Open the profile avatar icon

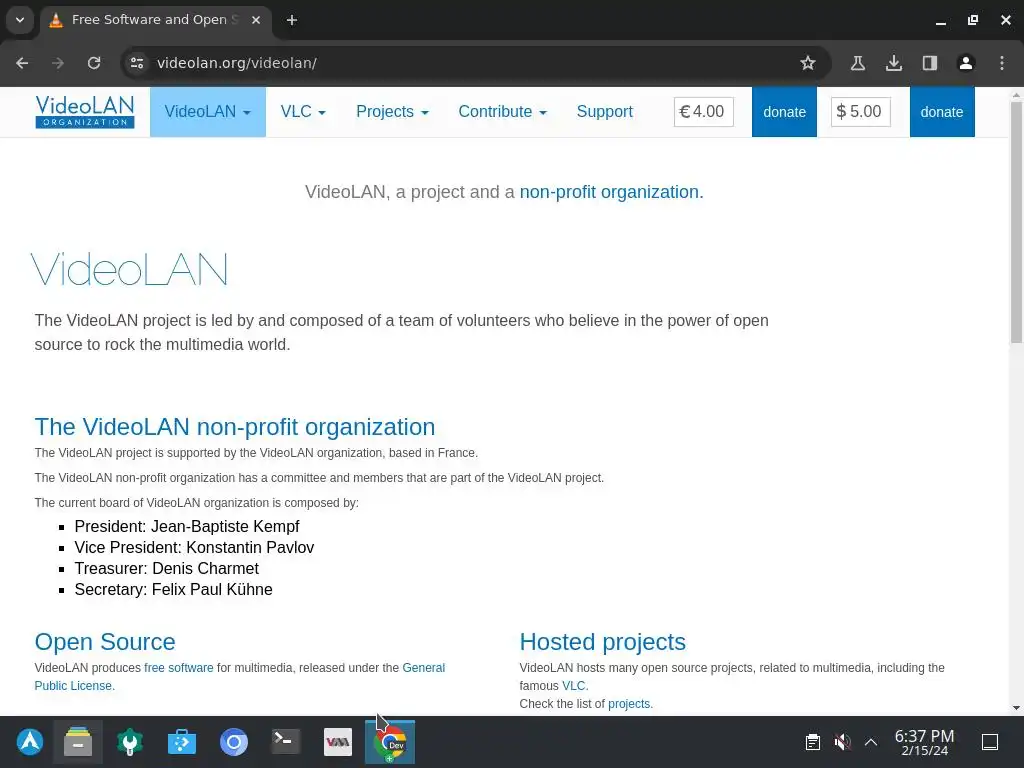tap(966, 63)
